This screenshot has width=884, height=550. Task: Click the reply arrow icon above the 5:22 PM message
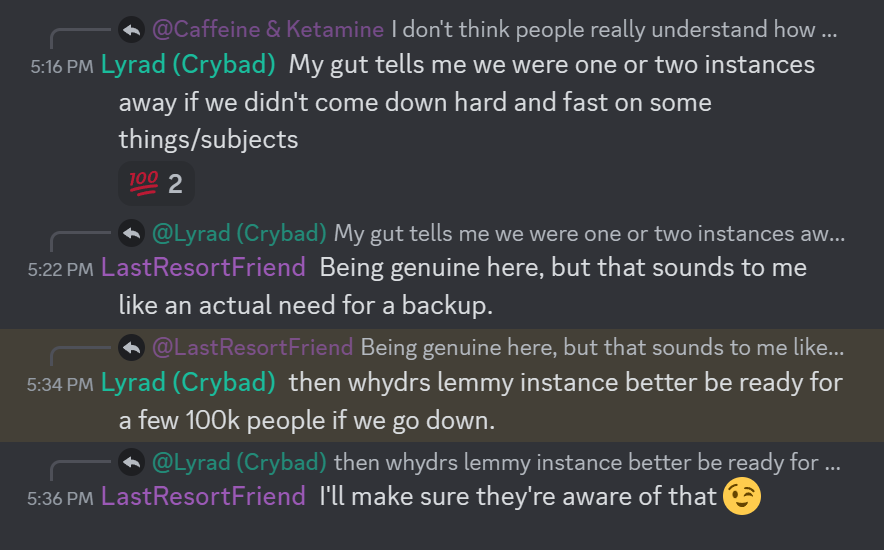pyautogui.click(x=131, y=233)
